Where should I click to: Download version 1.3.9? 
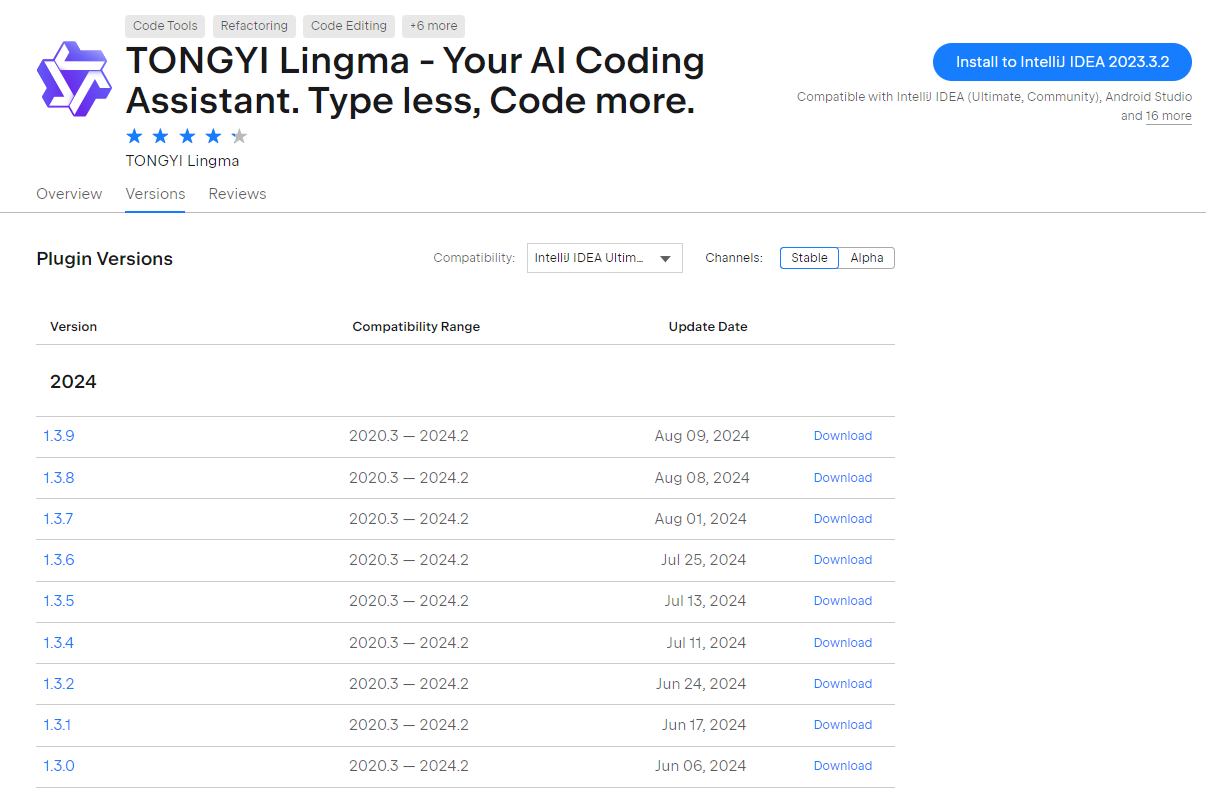click(x=842, y=436)
